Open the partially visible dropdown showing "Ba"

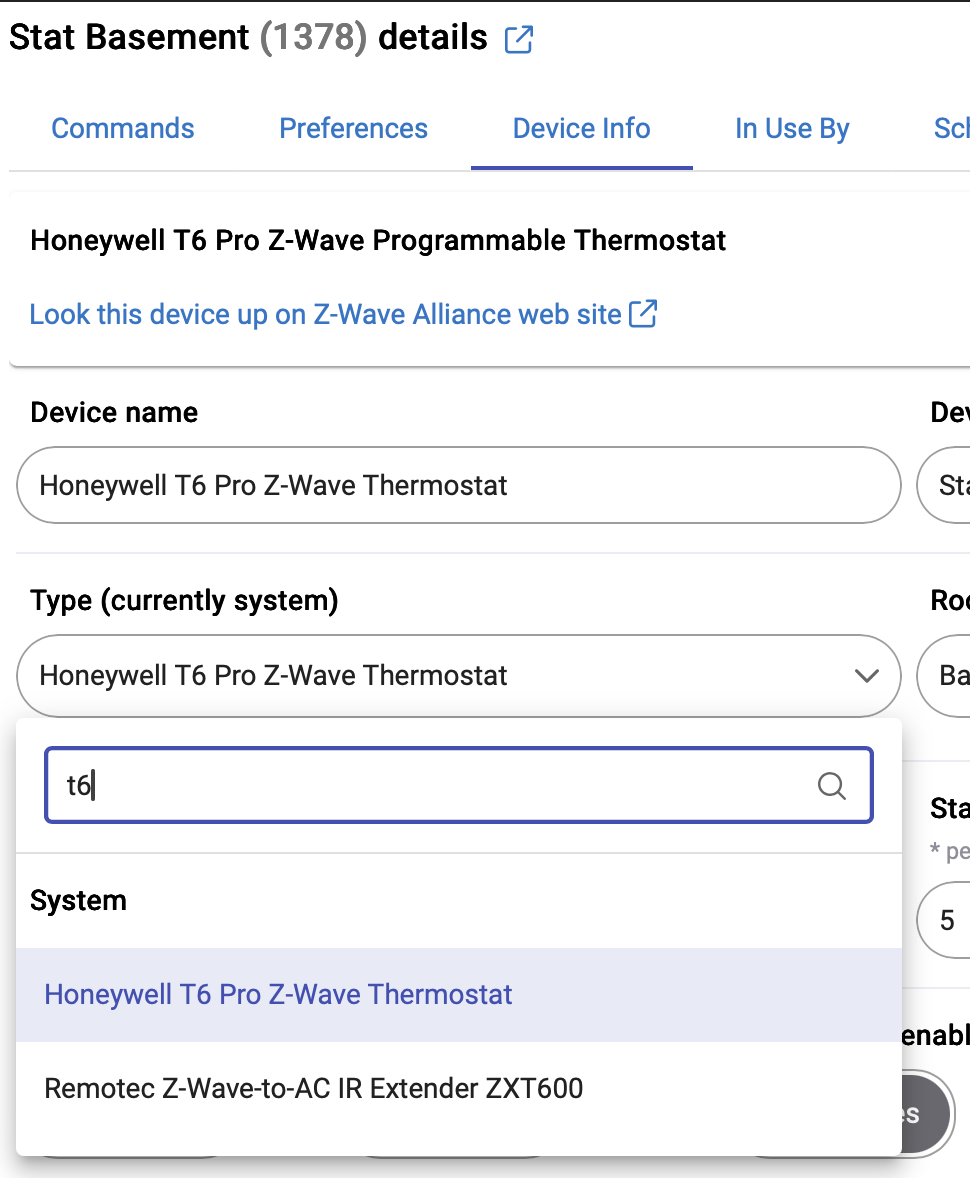pyautogui.click(x=945, y=676)
